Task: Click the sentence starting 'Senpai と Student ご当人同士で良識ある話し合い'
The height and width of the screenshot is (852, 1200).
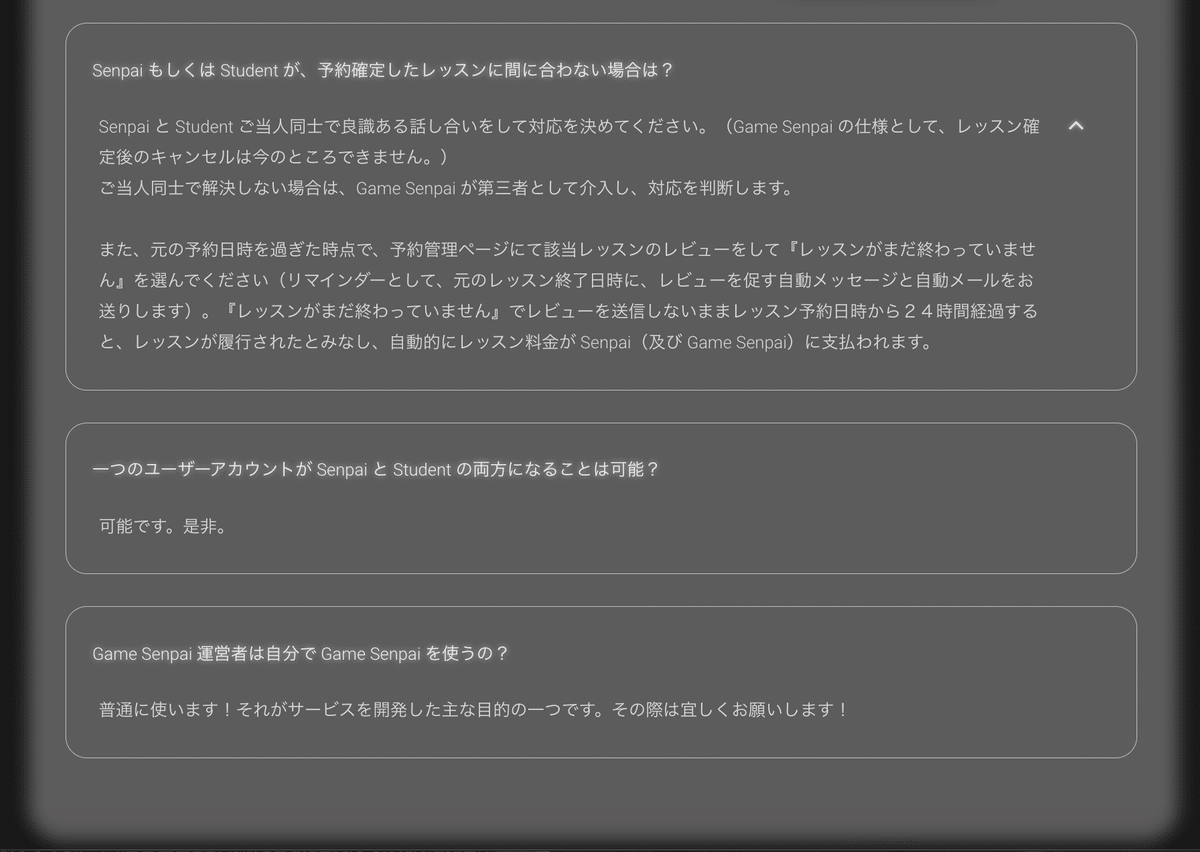Action: [569, 142]
